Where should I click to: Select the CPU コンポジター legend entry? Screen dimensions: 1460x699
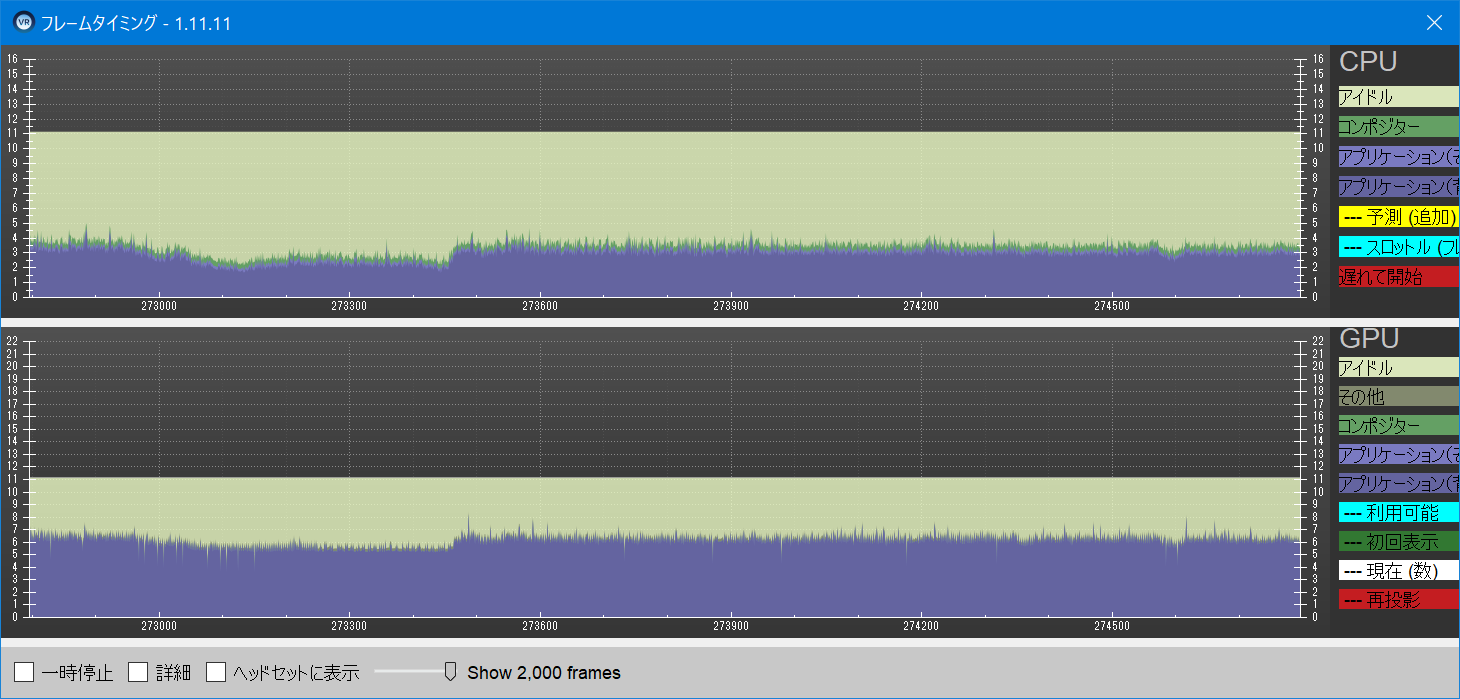click(x=1398, y=127)
